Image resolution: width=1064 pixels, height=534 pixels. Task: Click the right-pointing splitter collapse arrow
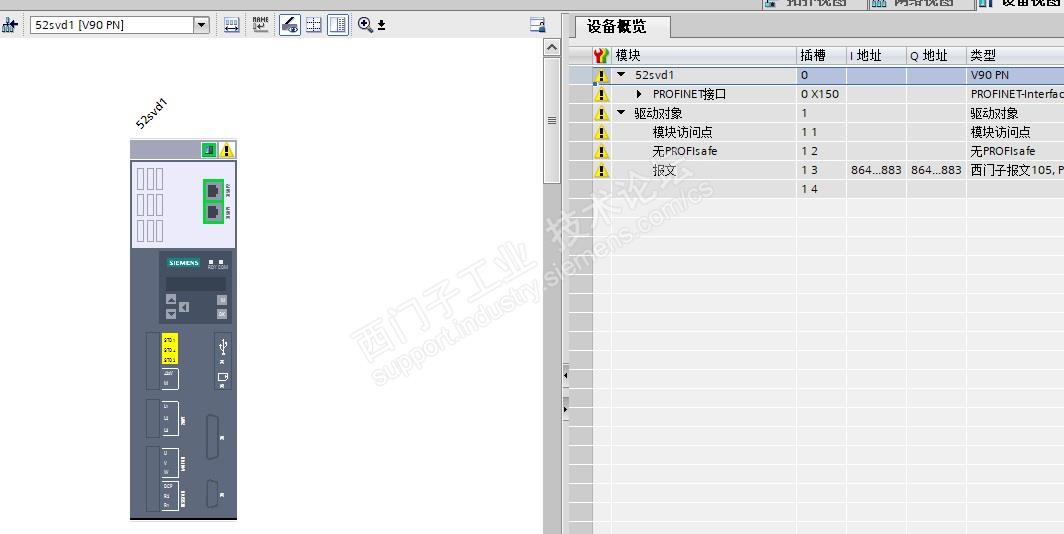pos(565,410)
